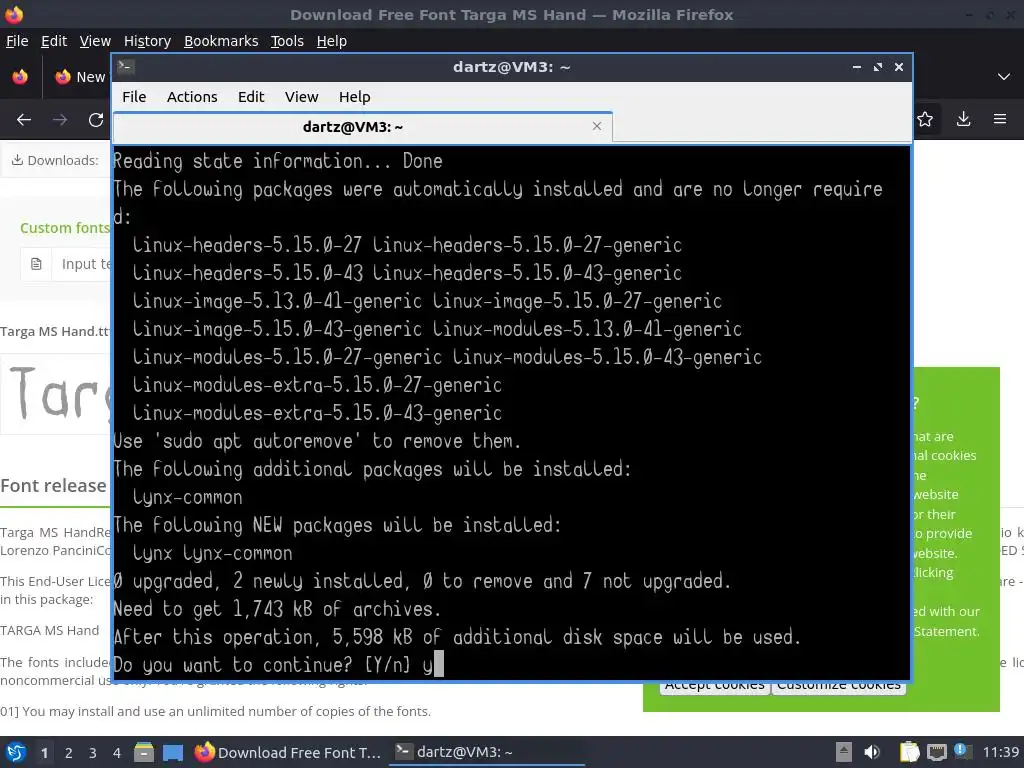Switch to workspace 4
Screen dimensions: 1024x768
tap(117, 753)
